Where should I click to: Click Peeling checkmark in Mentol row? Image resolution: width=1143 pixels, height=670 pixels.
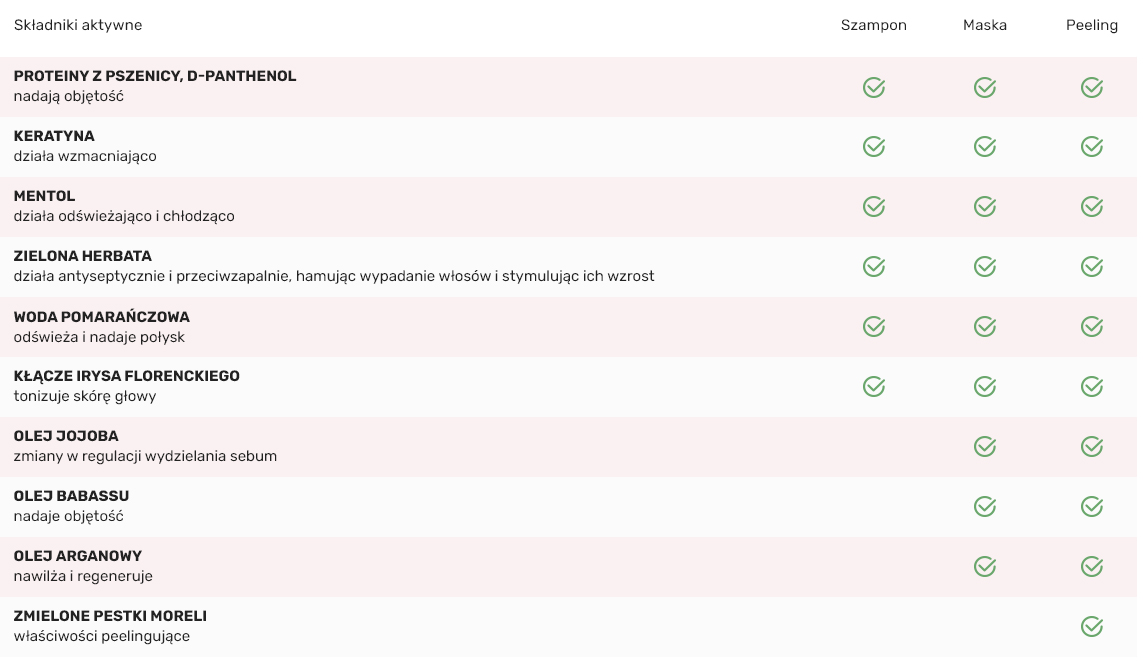click(1092, 207)
